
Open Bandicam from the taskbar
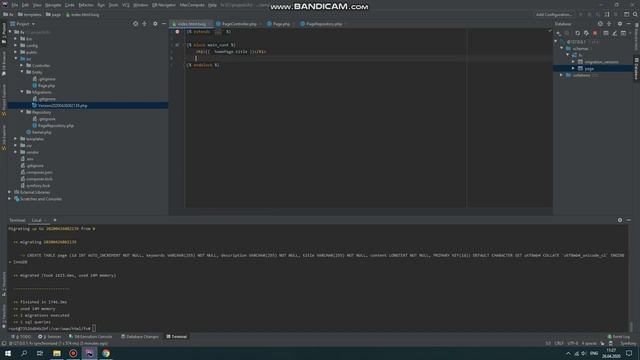tap(73, 353)
